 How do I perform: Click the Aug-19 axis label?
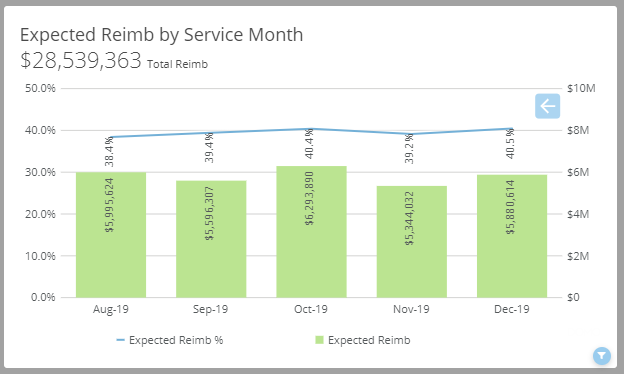111,309
